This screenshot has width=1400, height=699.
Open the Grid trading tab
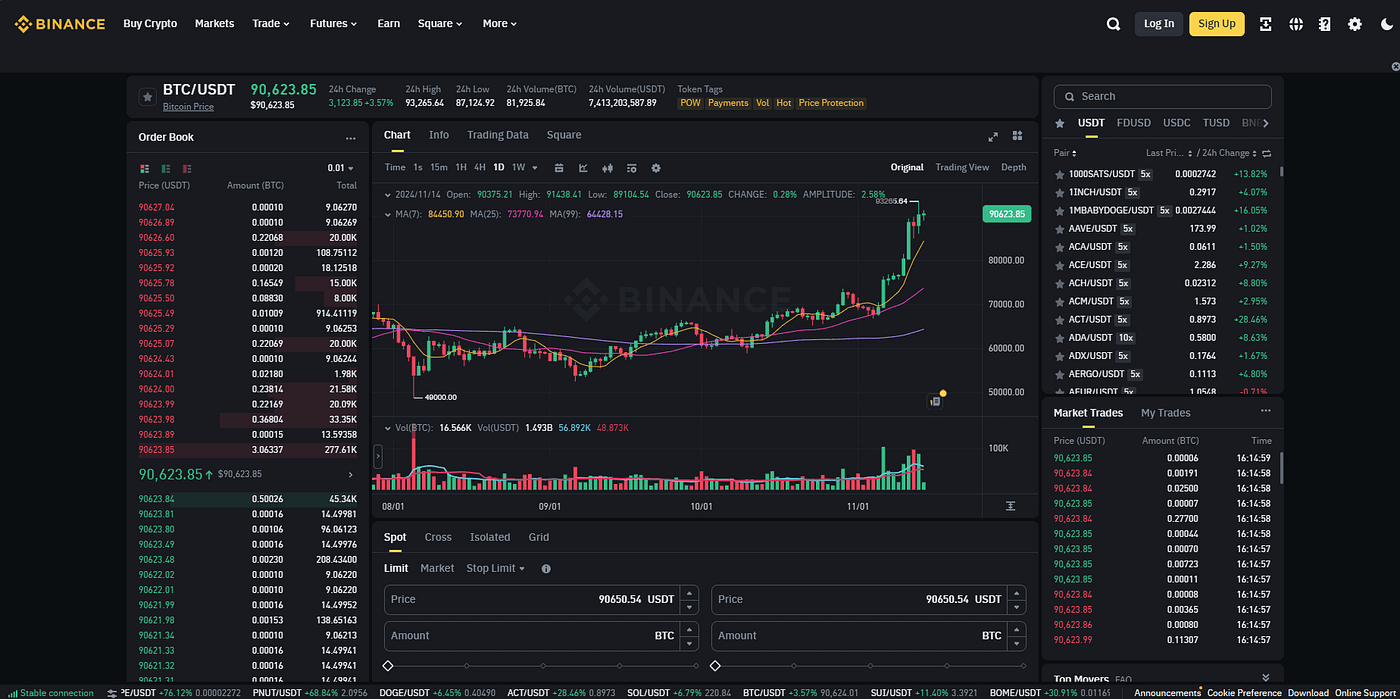click(539, 537)
